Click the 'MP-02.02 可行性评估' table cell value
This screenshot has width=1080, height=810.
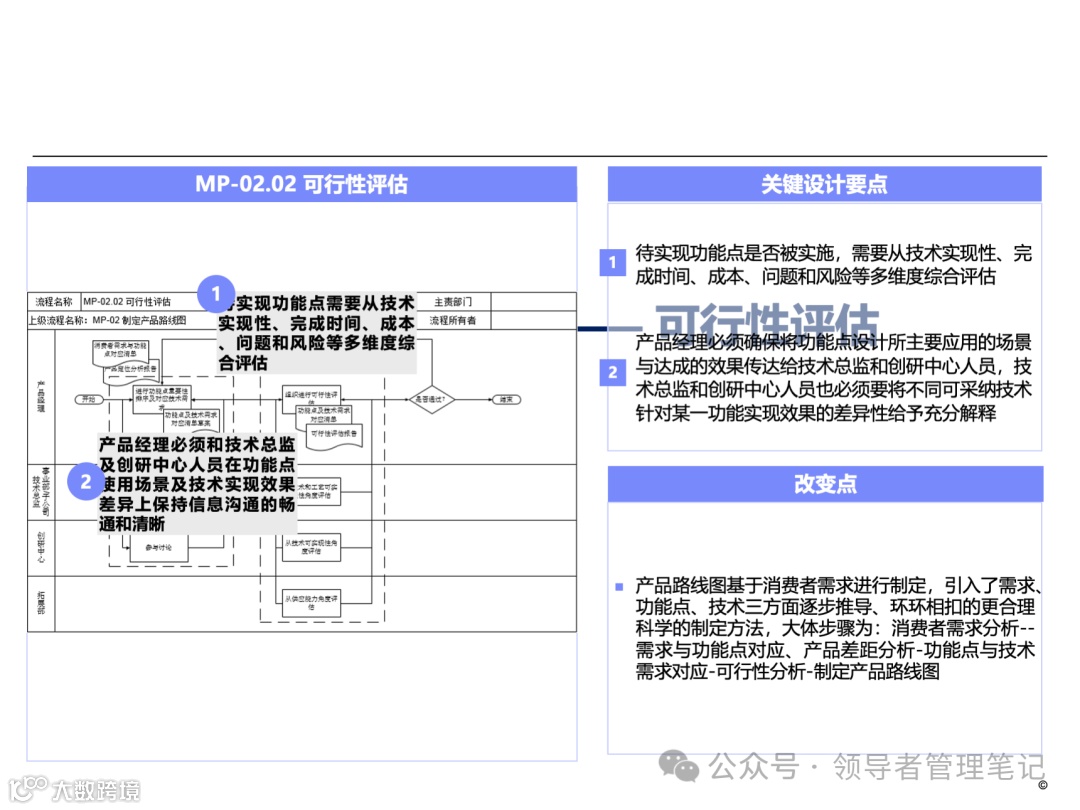(127, 302)
